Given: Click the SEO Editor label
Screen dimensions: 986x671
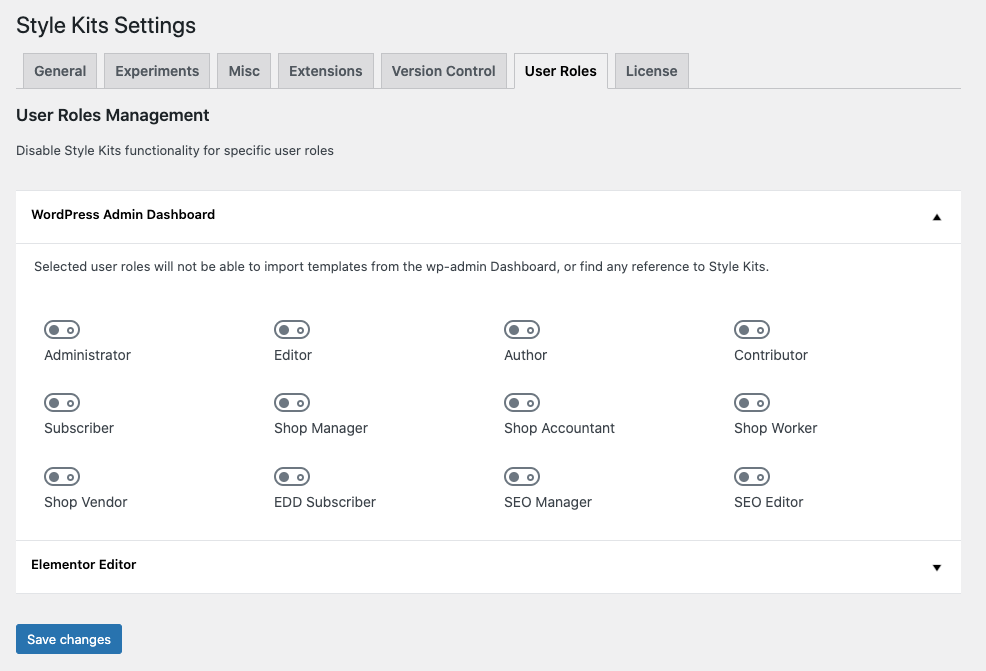Looking at the screenshot, I should click(x=768, y=502).
